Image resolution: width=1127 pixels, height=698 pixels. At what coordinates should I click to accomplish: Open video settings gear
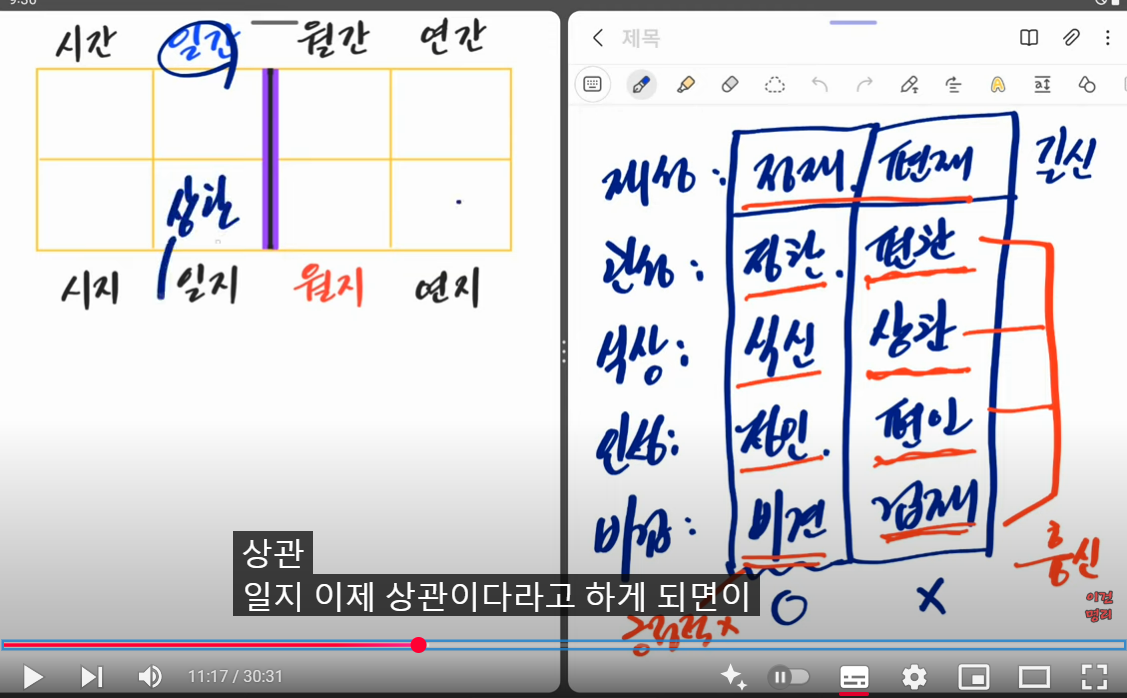click(914, 676)
